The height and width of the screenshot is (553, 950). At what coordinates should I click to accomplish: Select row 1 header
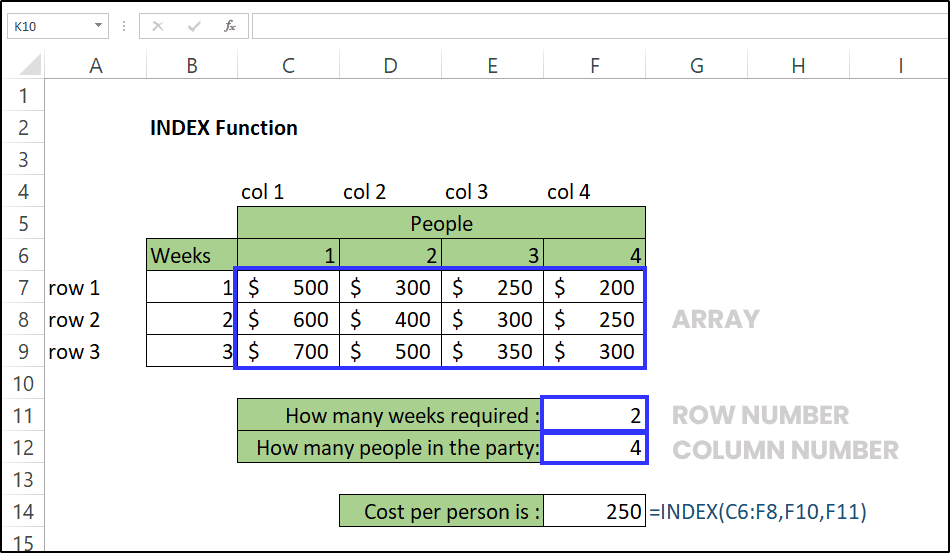pos(23,95)
